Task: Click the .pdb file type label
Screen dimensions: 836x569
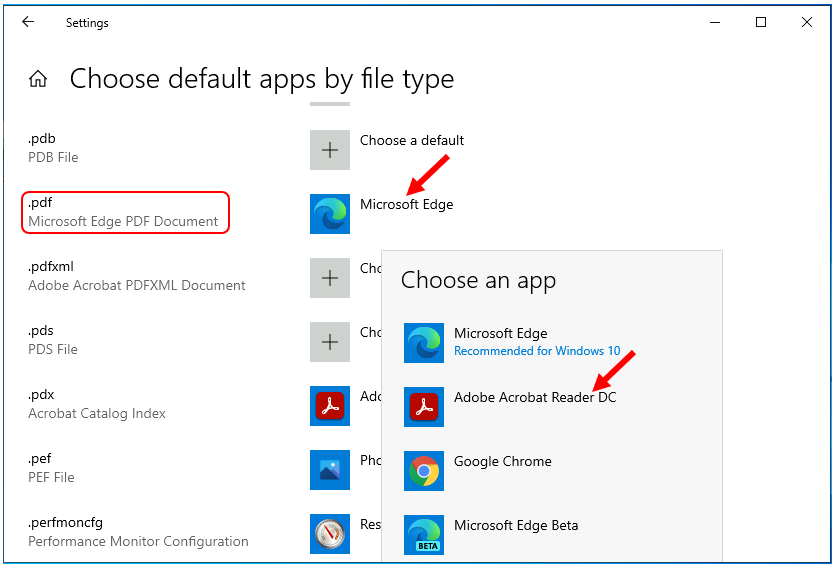Action: coord(42,139)
